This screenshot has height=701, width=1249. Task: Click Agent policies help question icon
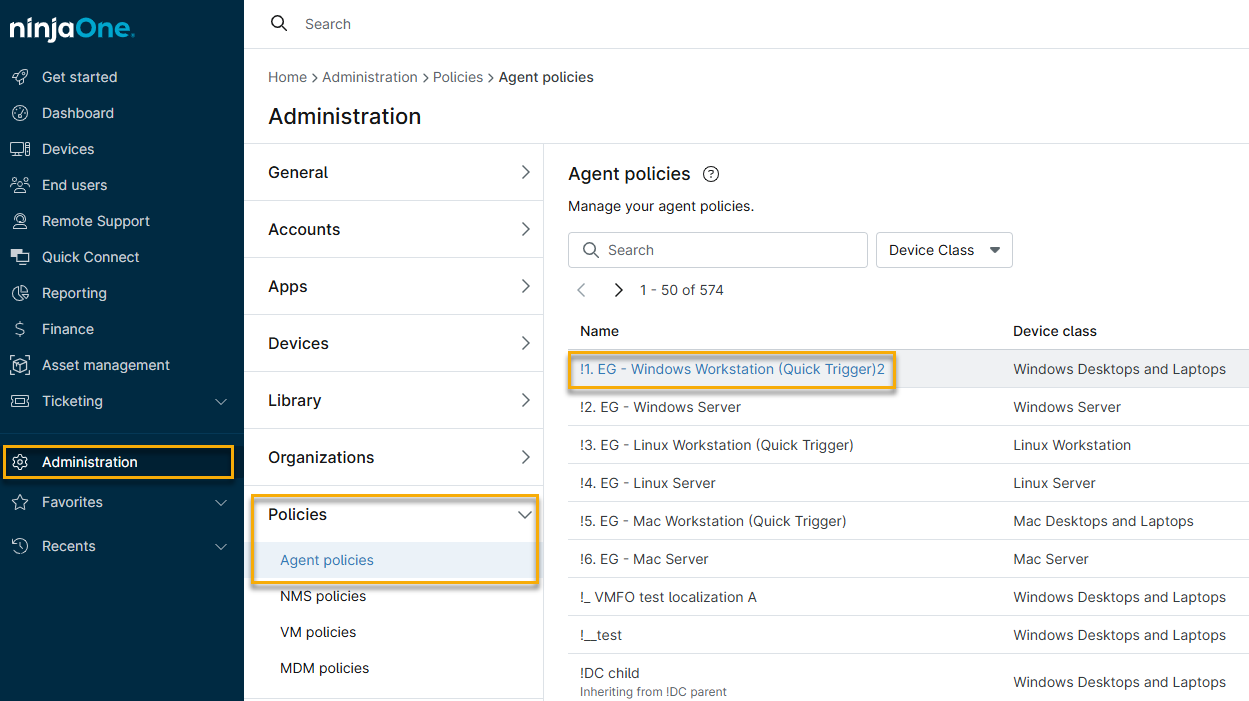tap(711, 174)
